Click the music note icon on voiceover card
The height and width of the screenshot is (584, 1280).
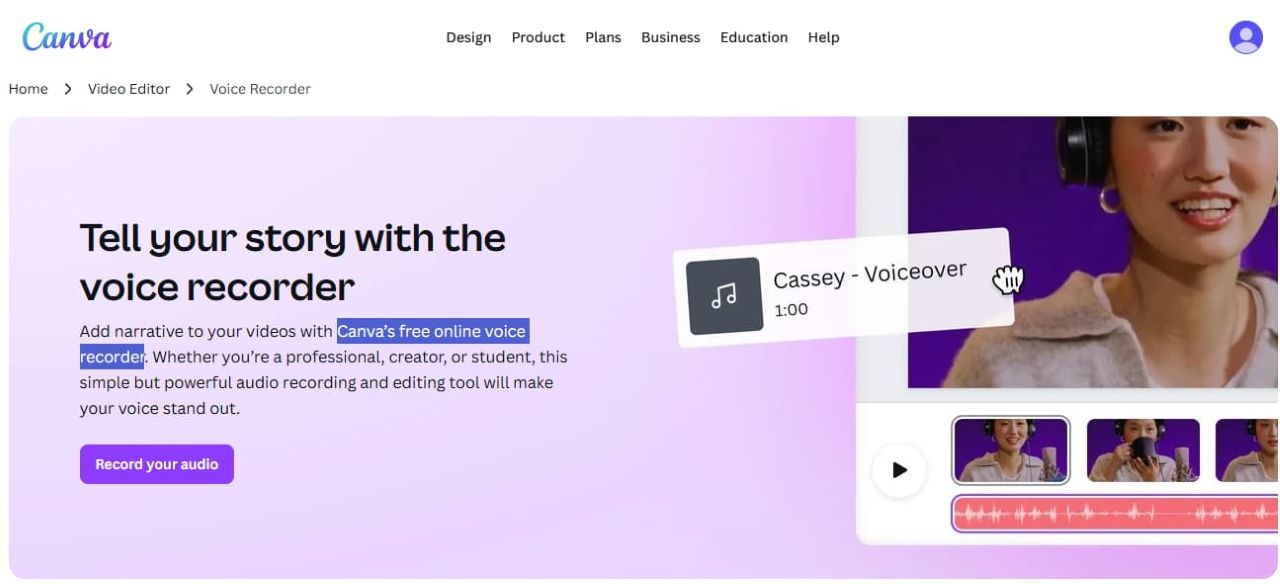(724, 296)
